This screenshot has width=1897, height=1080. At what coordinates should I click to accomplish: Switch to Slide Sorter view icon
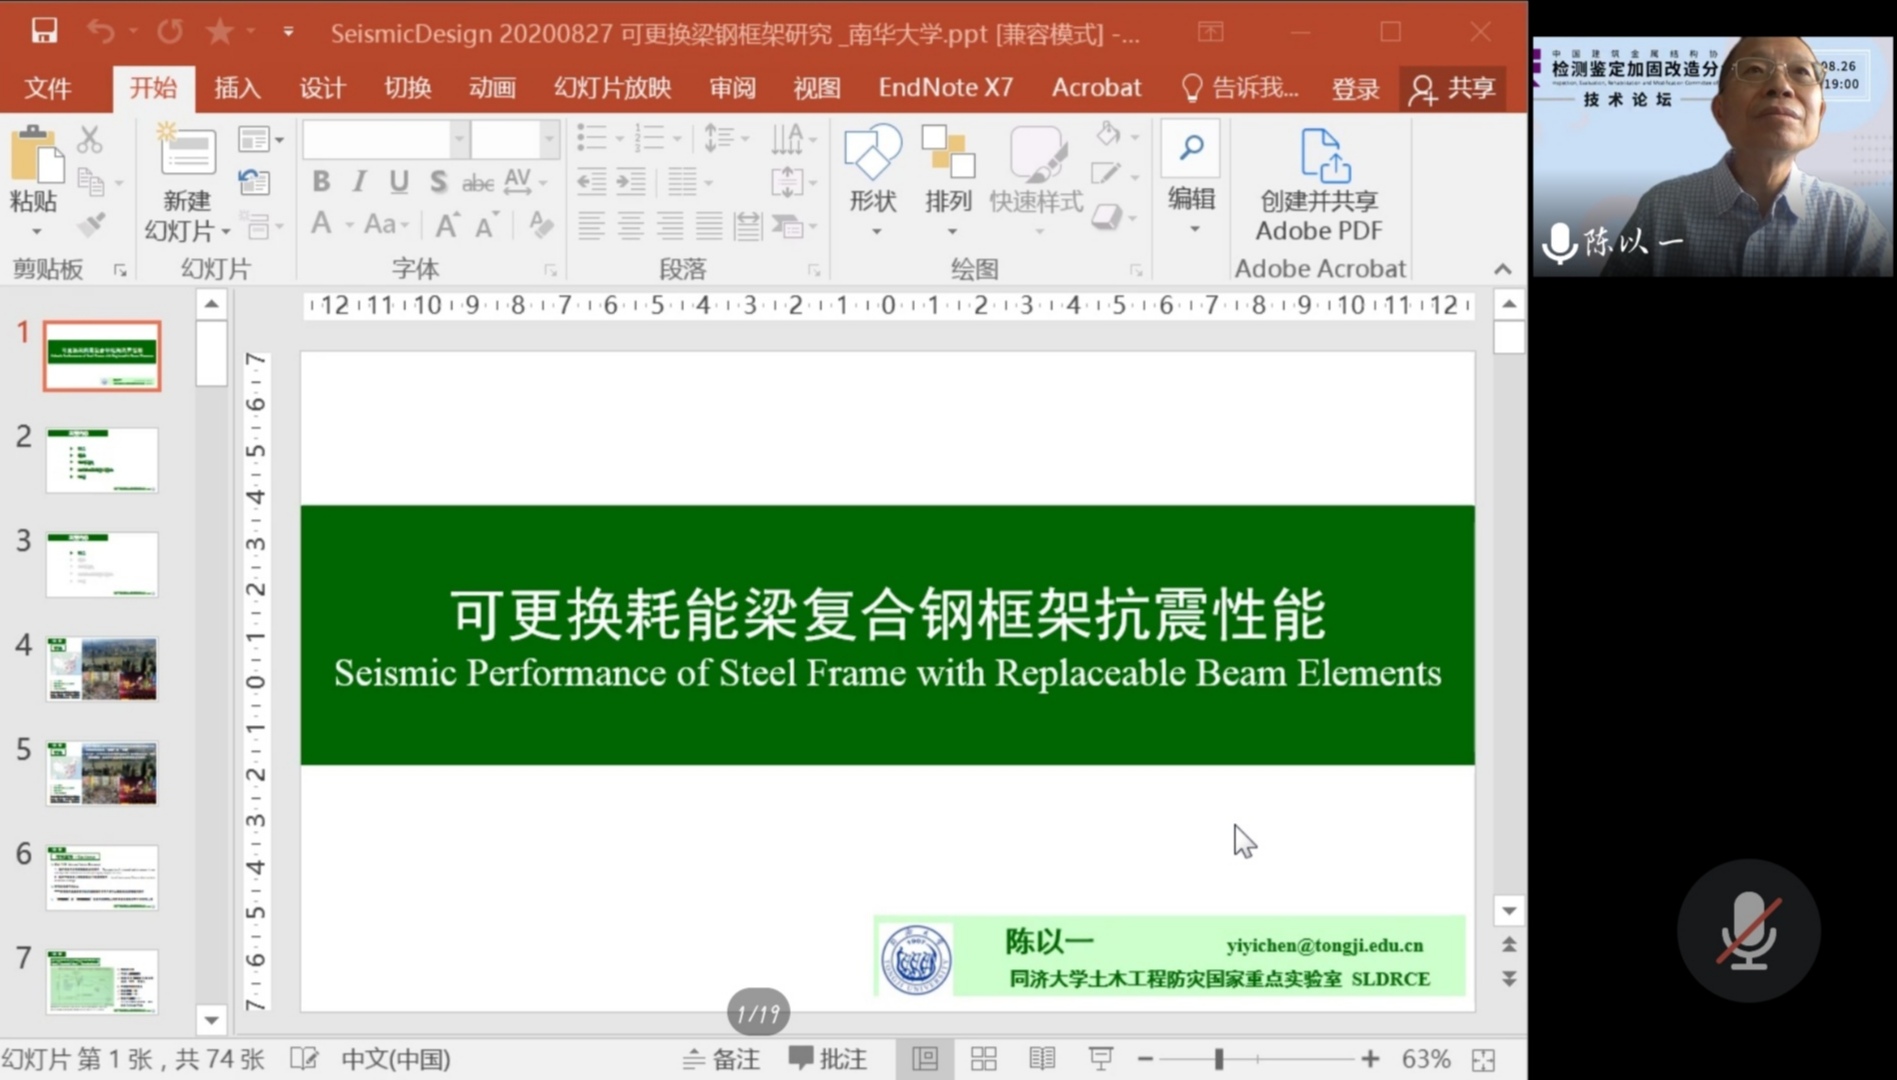click(x=984, y=1058)
